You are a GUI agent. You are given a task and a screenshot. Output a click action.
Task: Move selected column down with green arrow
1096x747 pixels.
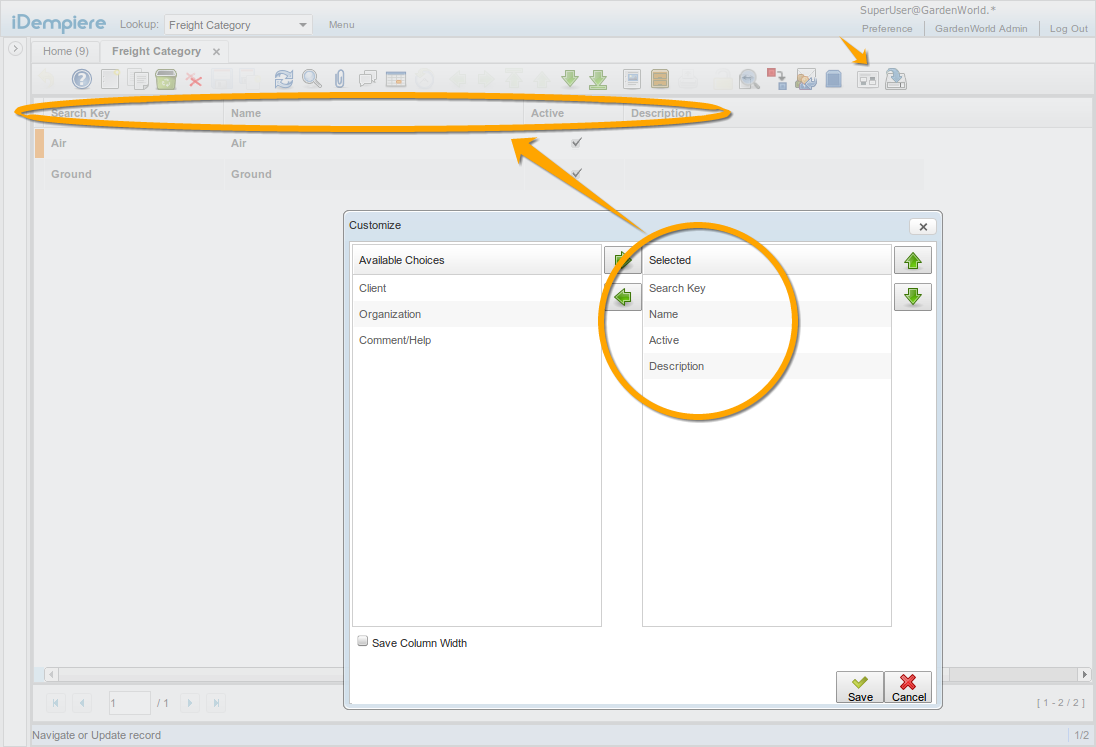[x=912, y=297]
